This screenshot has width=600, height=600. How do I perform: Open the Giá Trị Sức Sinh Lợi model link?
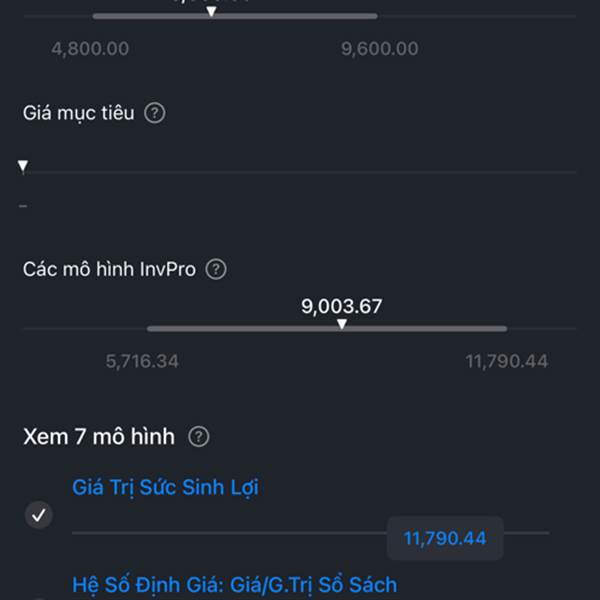coord(165,487)
